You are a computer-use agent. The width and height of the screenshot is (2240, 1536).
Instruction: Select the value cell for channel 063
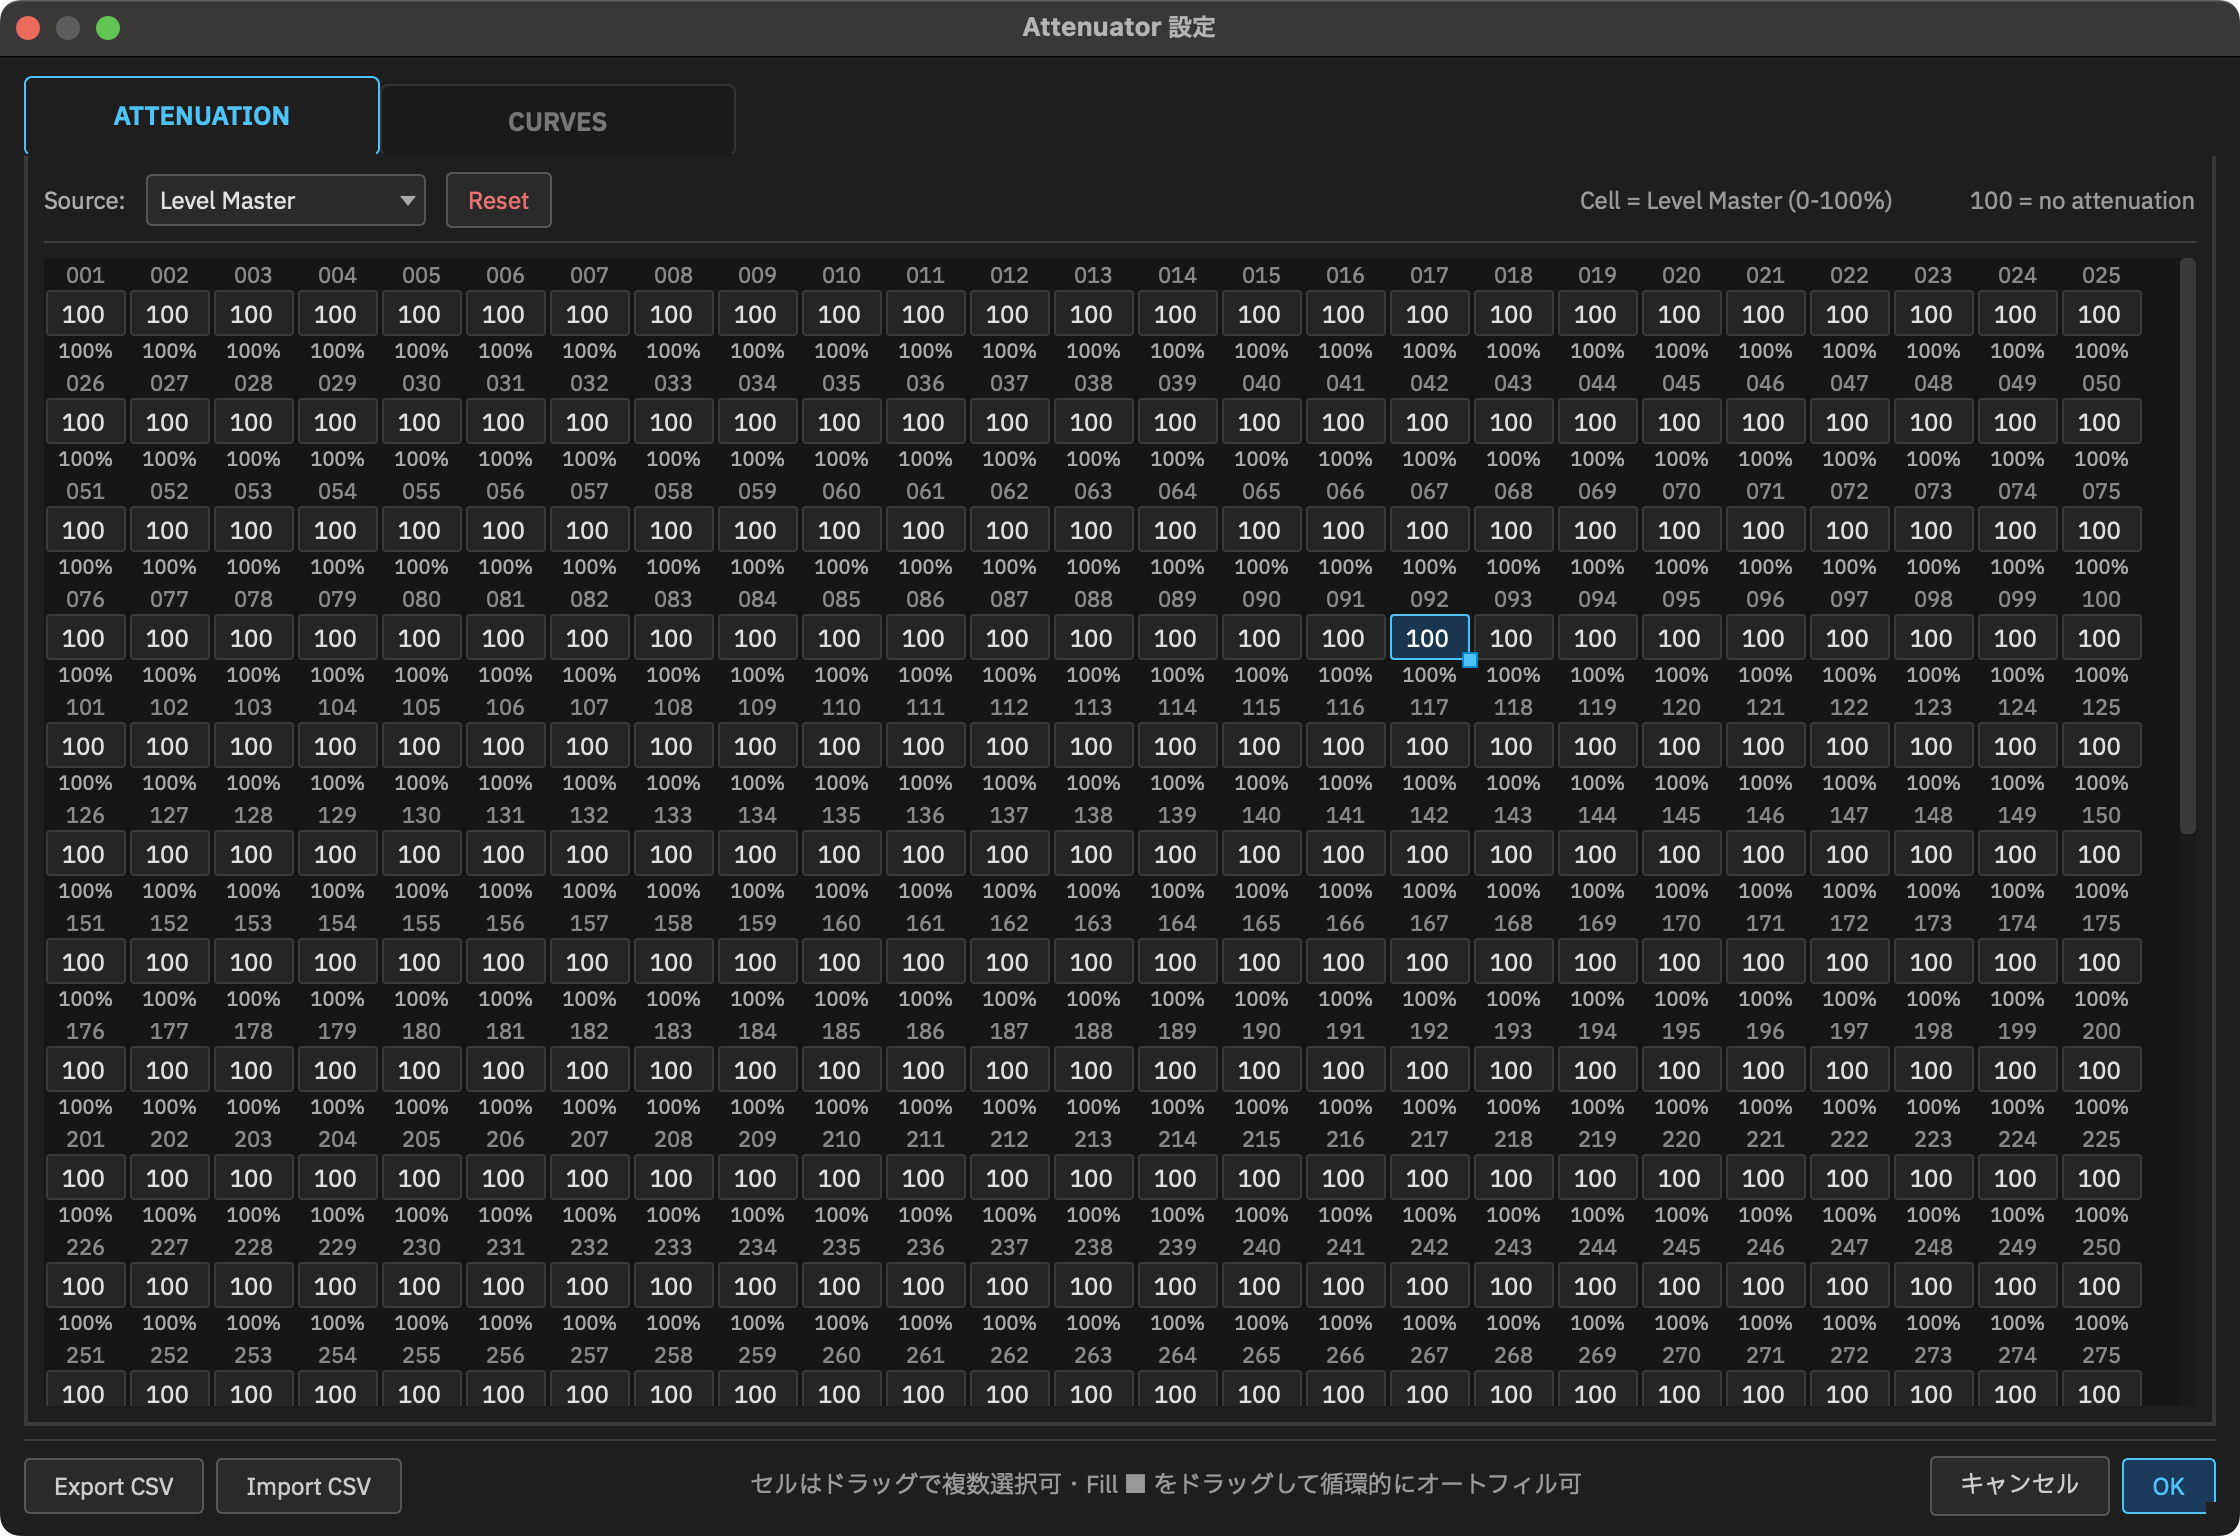pyautogui.click(x=1092, y=530)
